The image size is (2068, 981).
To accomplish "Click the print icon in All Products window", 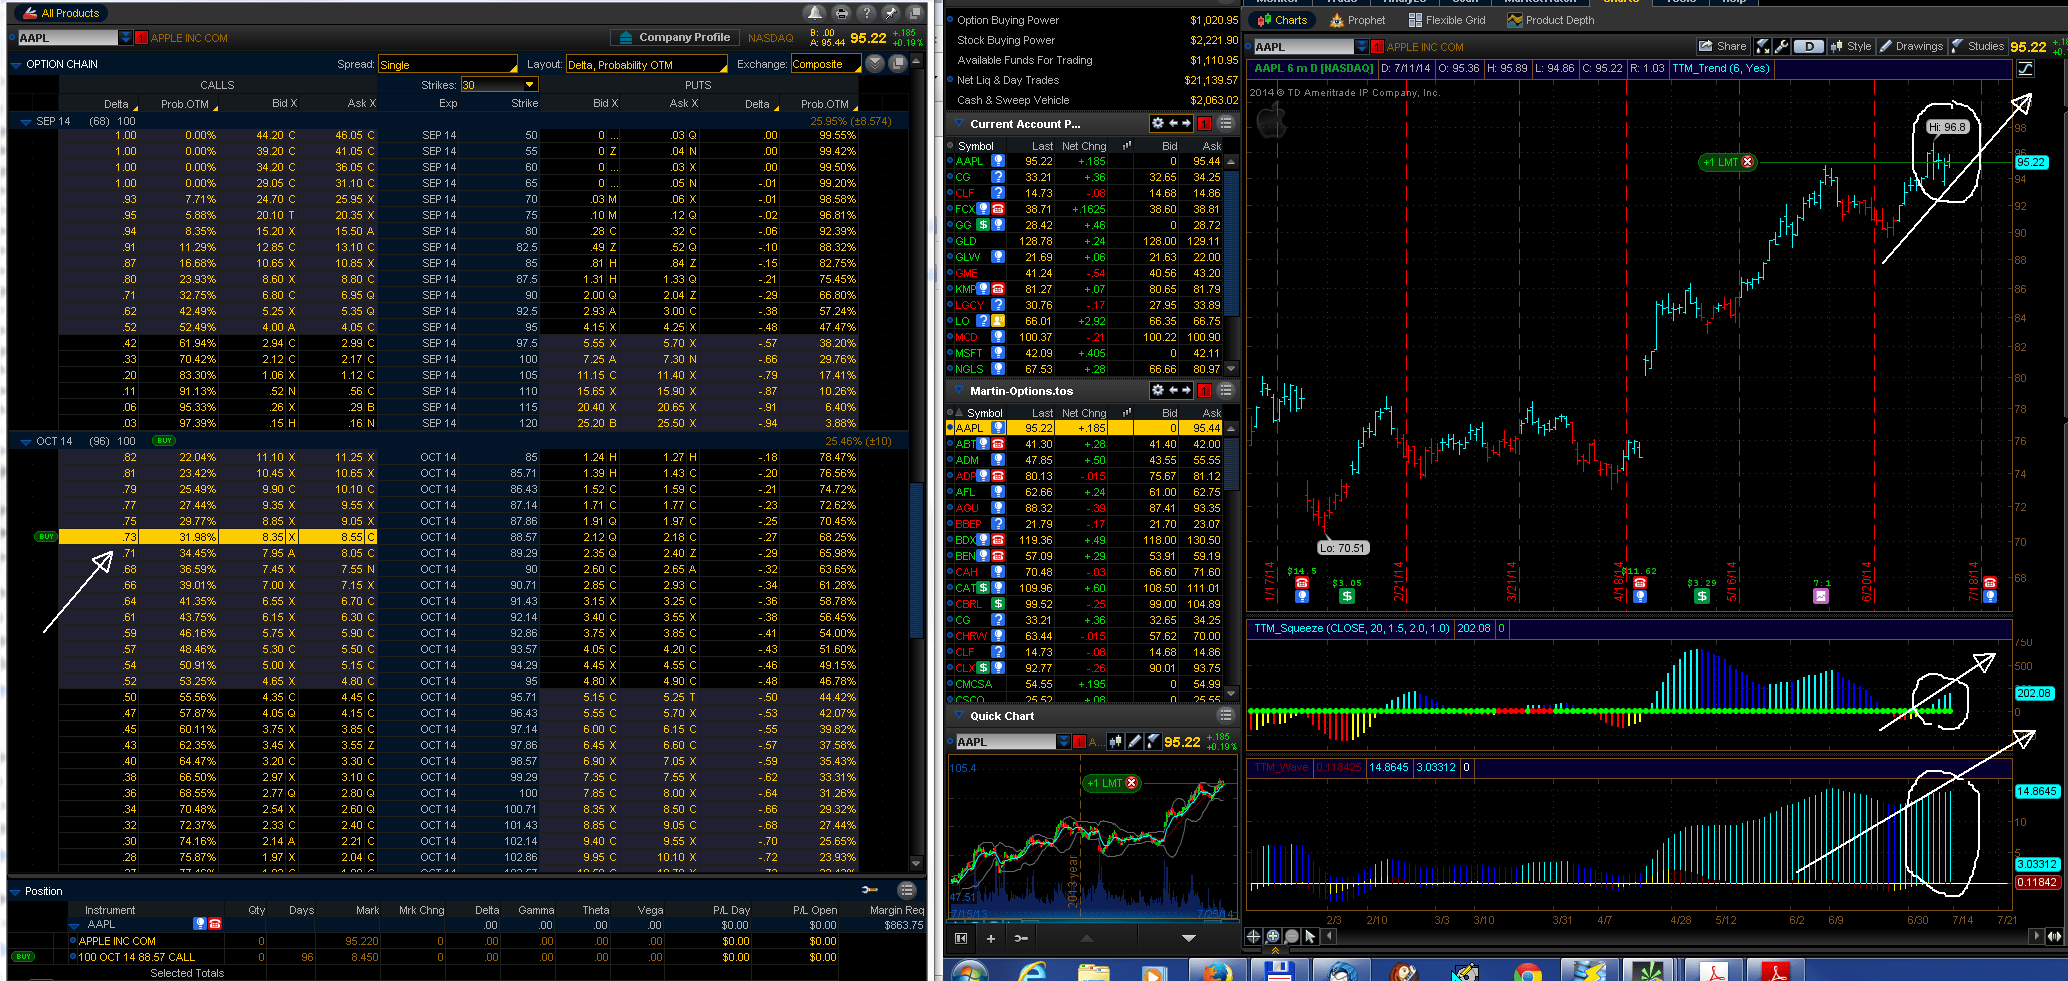I will click(x=841, y=13).
